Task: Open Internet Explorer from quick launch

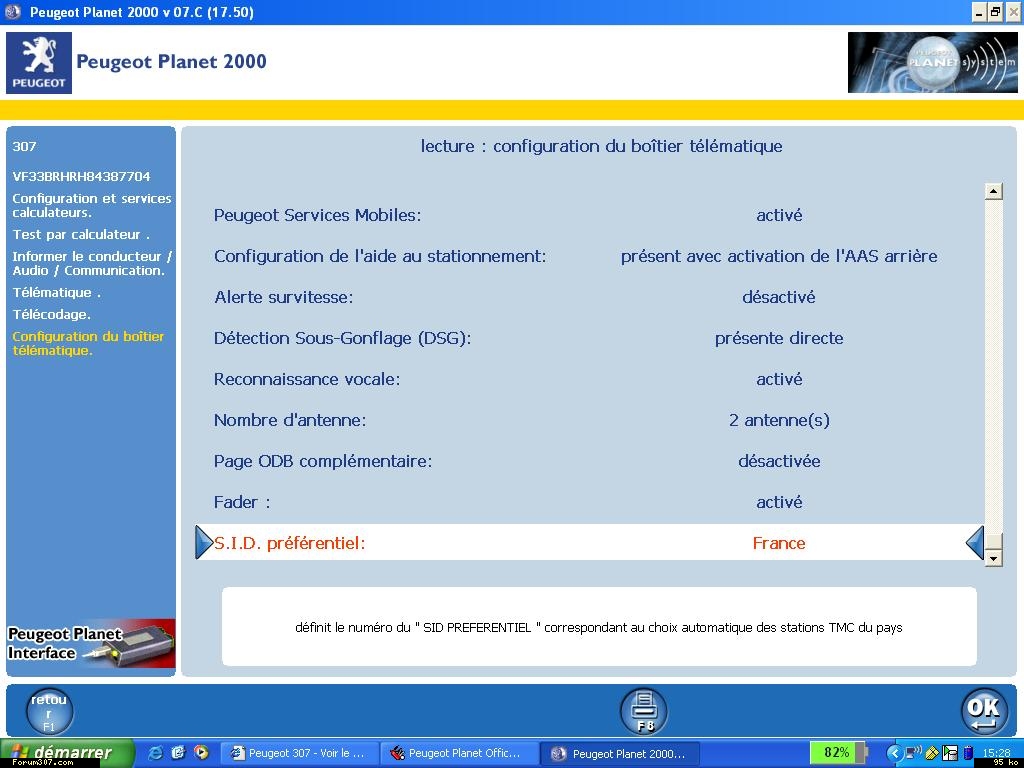Action: [157, 753]
